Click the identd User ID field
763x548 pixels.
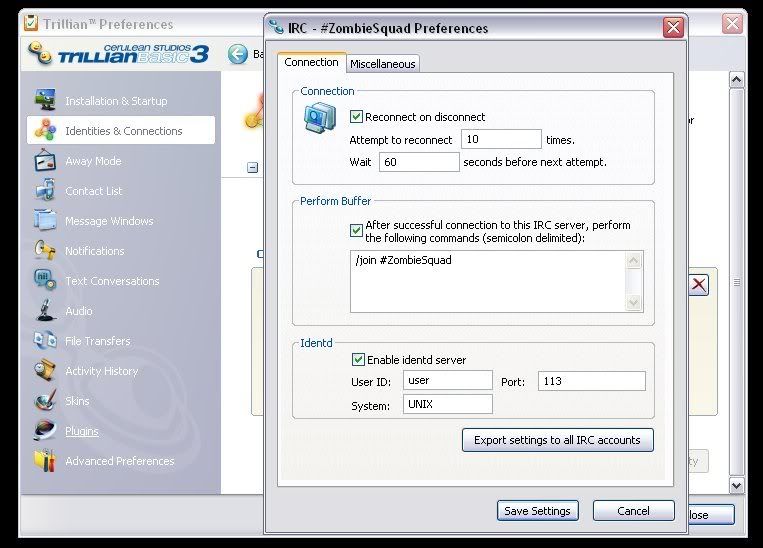click(x=448, y=380)
